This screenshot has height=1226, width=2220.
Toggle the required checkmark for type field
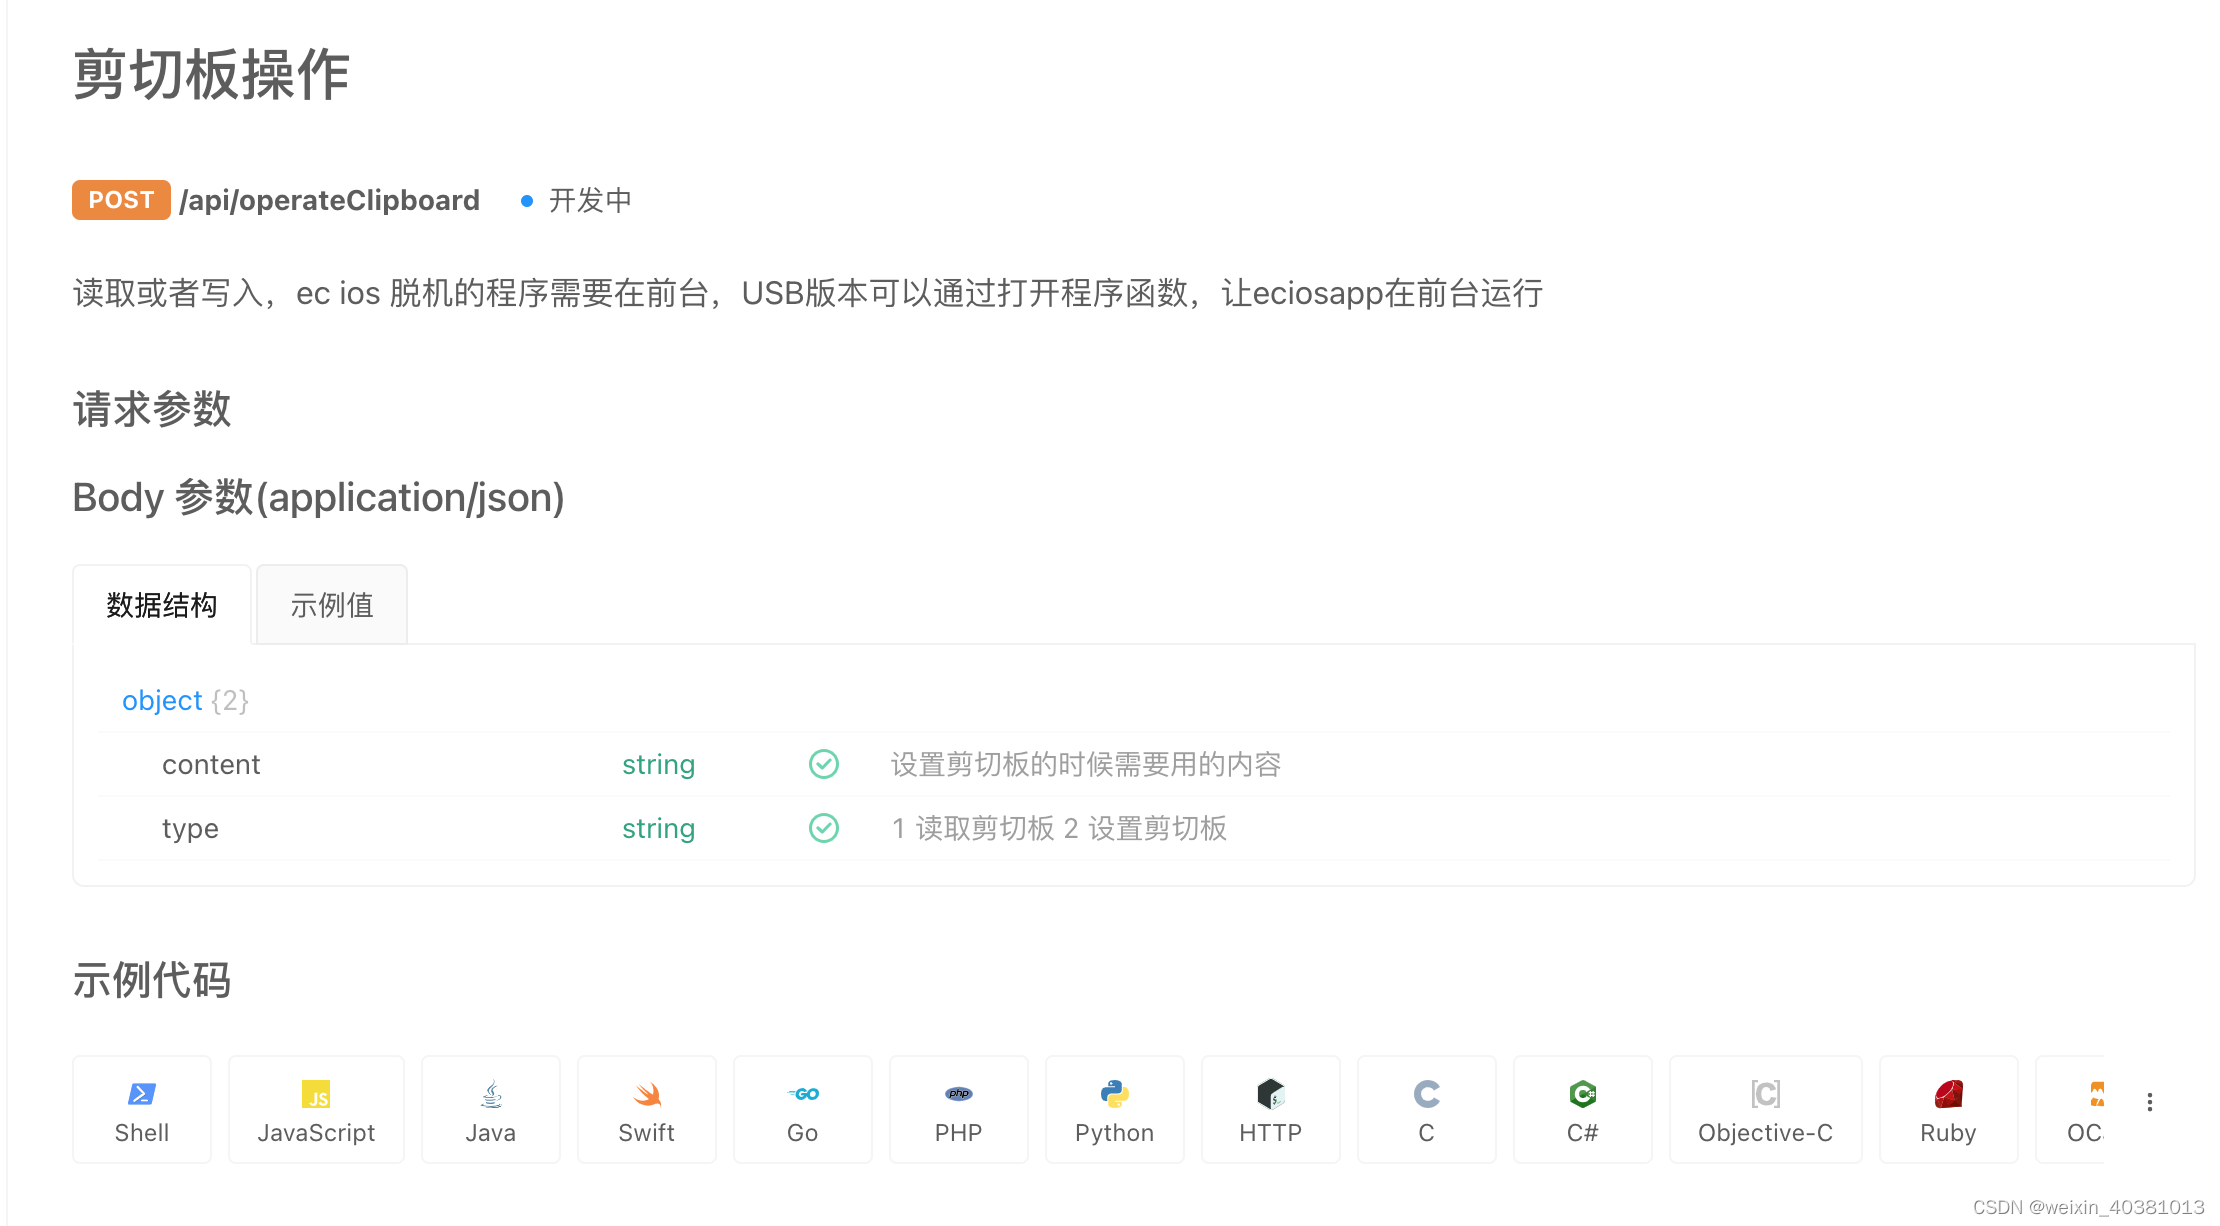coord(822,828)
